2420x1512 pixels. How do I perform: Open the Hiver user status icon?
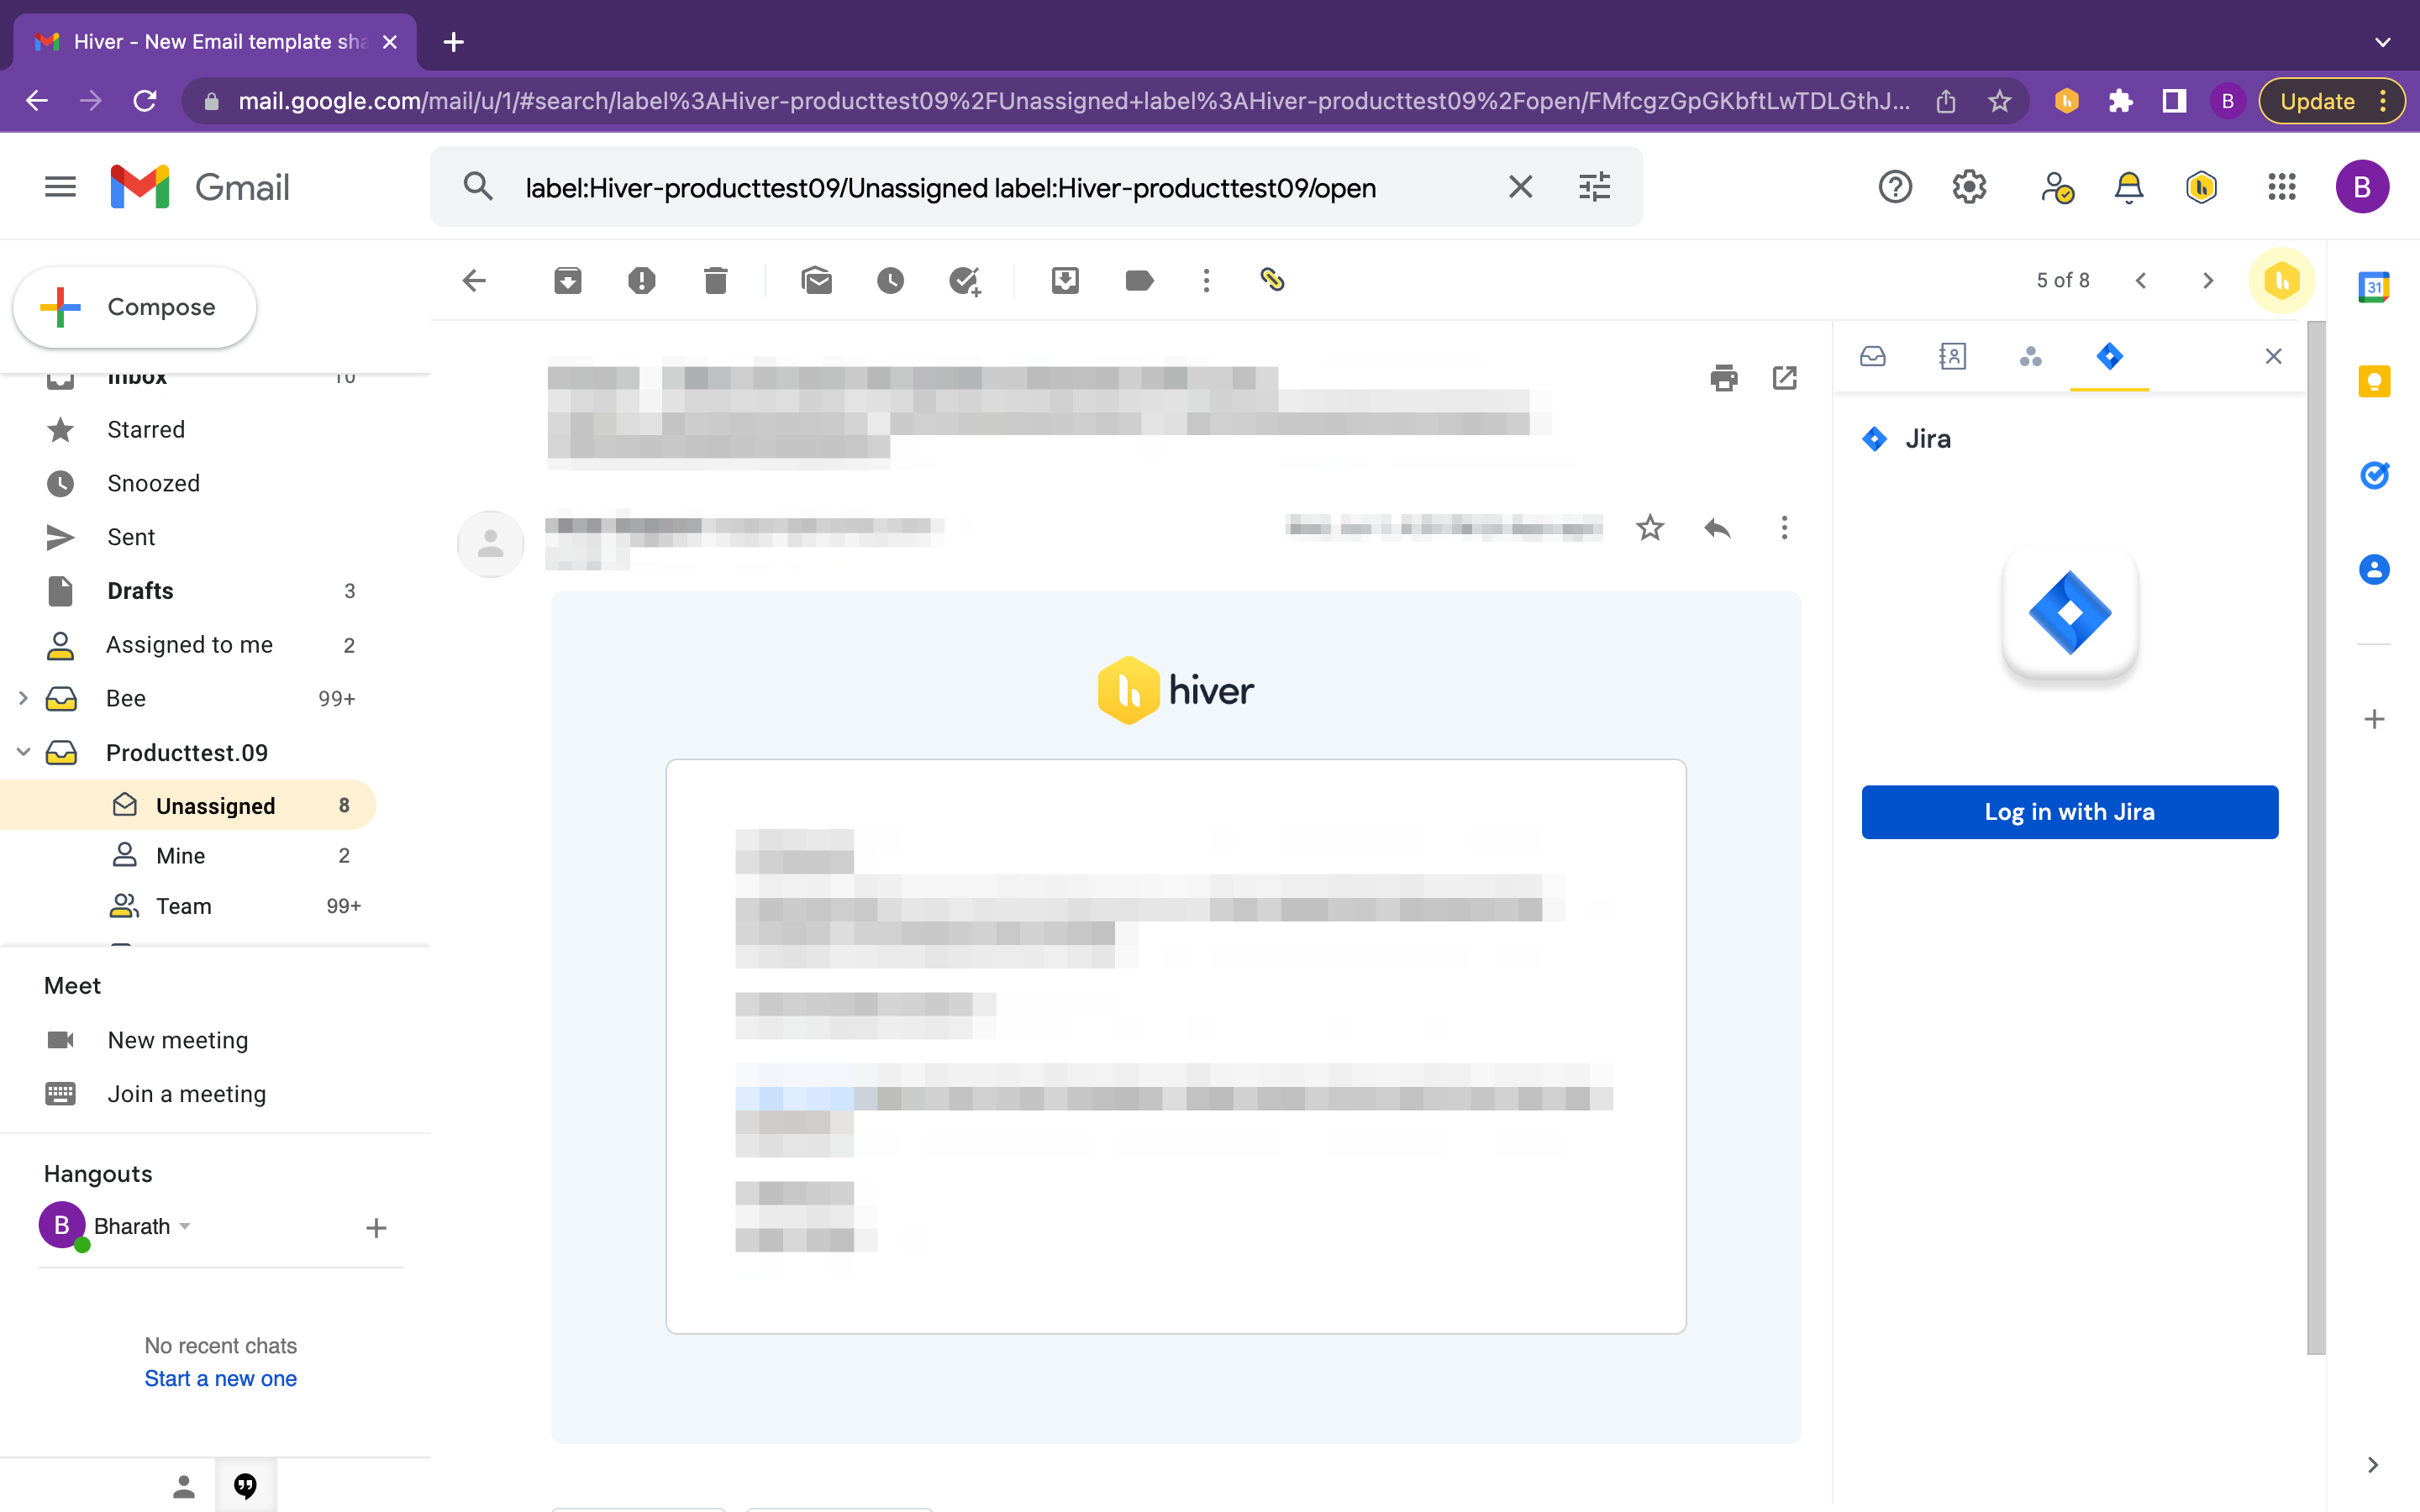(x=2057, y=187)
